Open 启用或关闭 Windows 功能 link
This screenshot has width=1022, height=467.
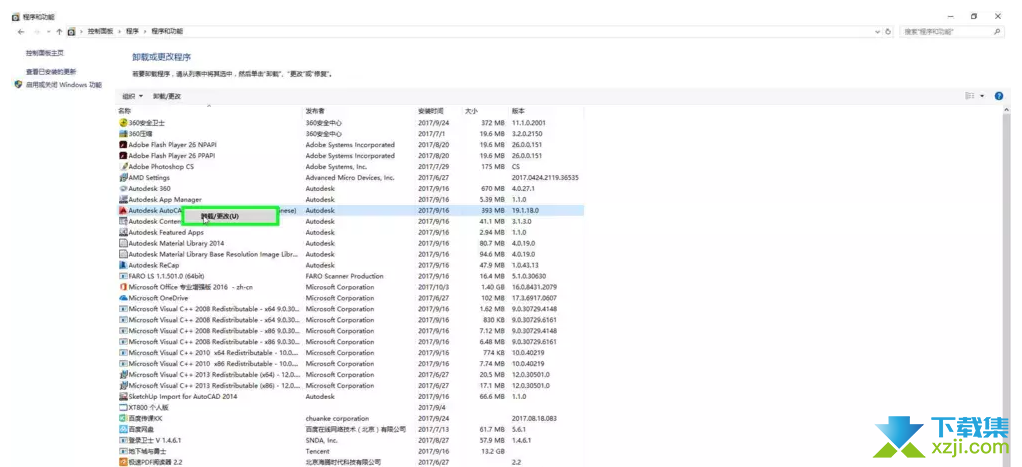click(x=64, y=85)
